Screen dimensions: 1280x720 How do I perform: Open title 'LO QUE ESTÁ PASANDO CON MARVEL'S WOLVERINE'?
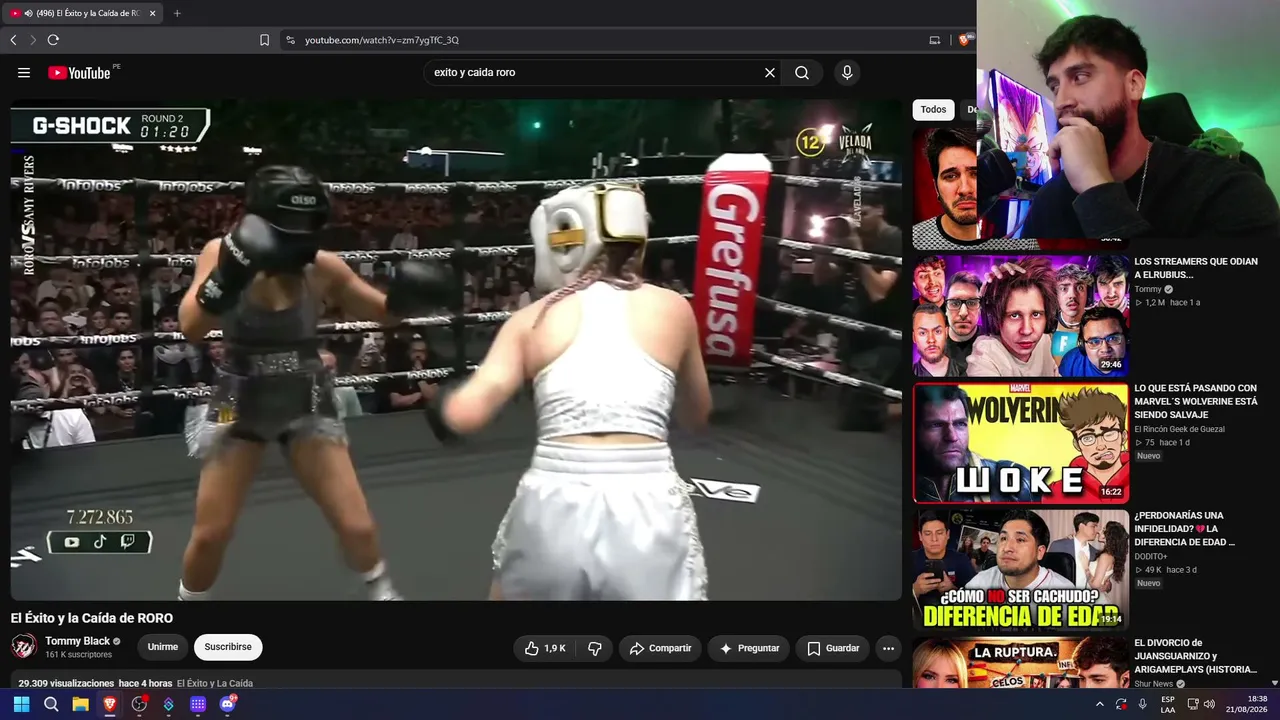pos(1196,401)
